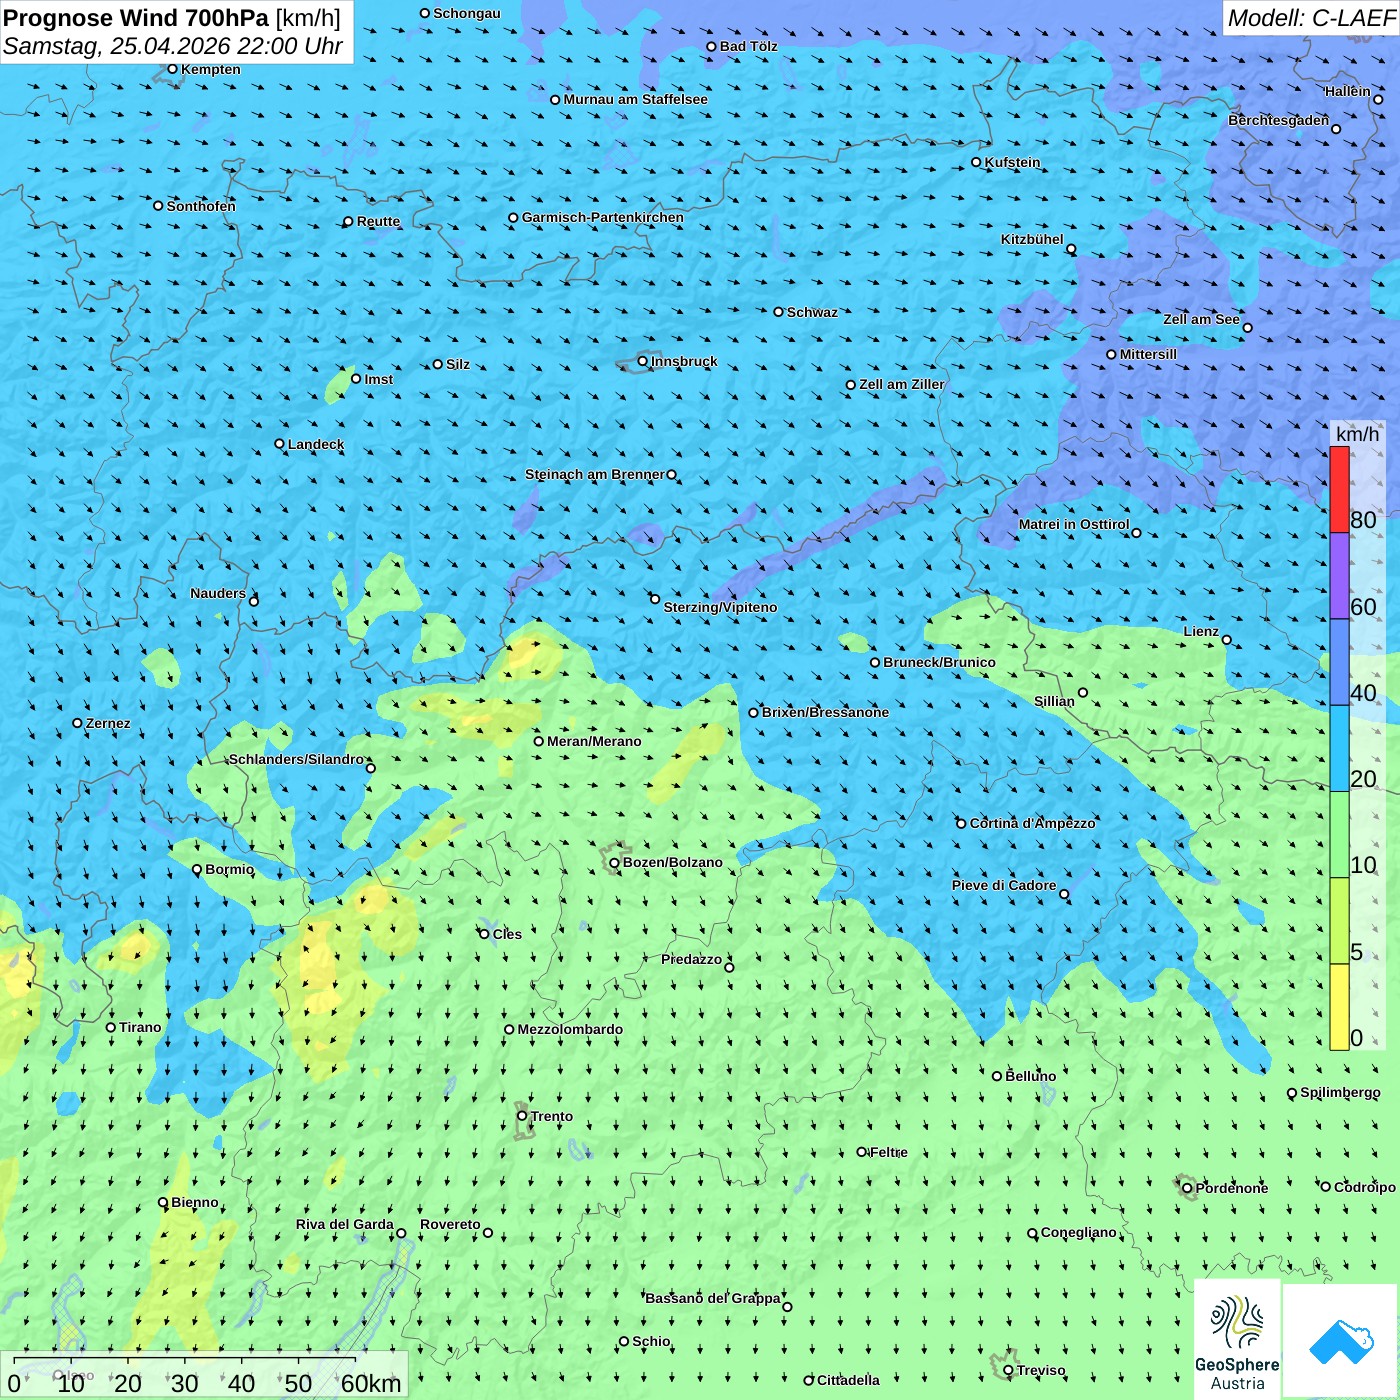Click the Sterzing/Vipiteno marker
Viewport: 1400px width, 1400px height.
pyautogui.click(x=655, y=599)
